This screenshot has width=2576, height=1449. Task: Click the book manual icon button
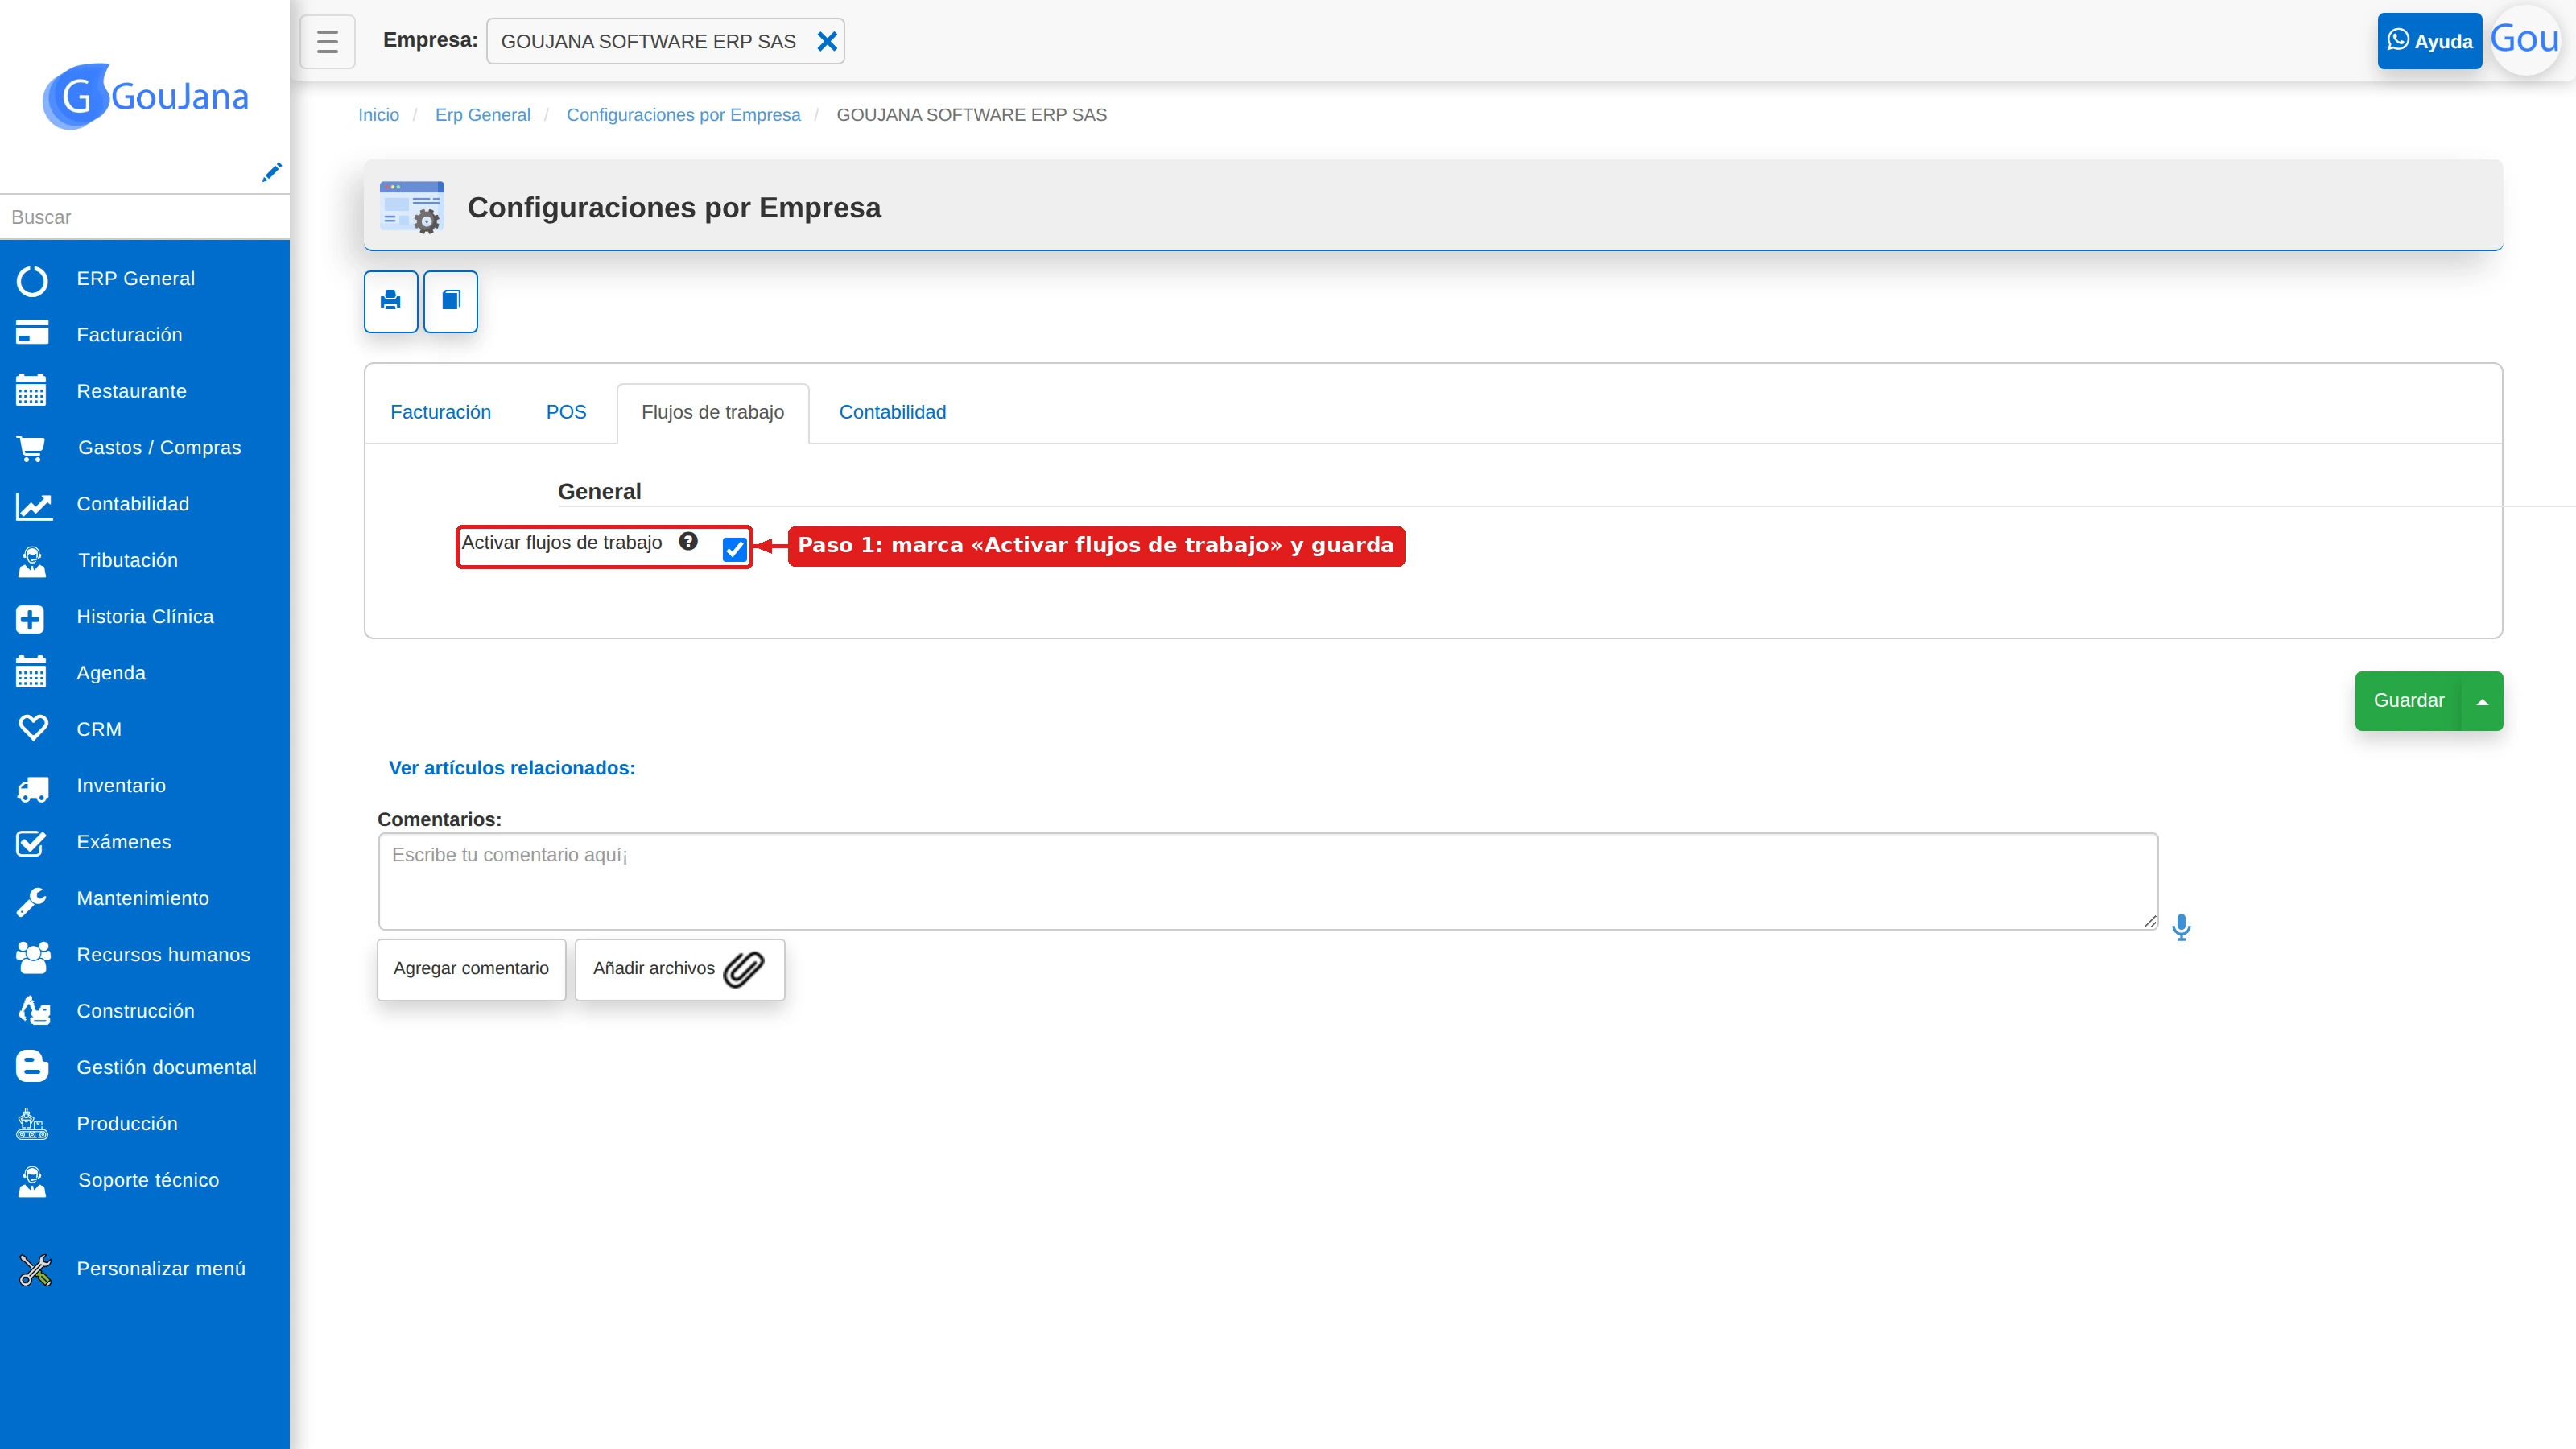click(451, 301)
